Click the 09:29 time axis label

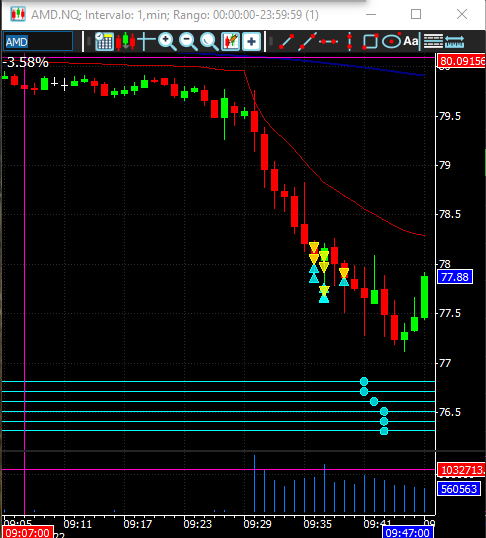pos(257,524)
